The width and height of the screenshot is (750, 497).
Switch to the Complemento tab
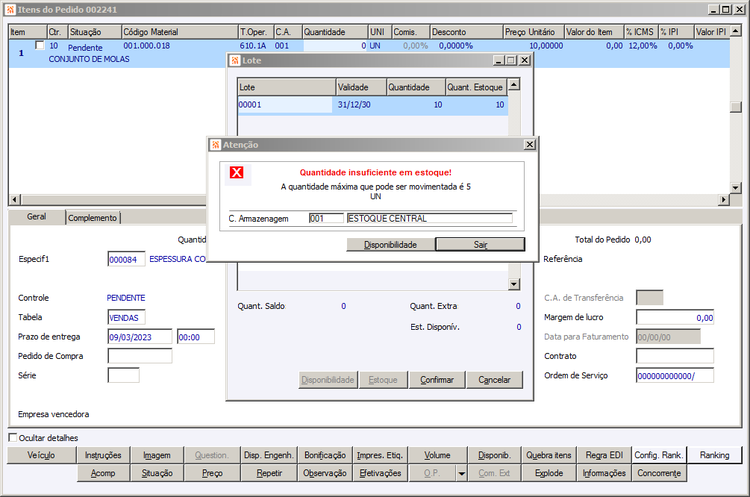[92, 218]
